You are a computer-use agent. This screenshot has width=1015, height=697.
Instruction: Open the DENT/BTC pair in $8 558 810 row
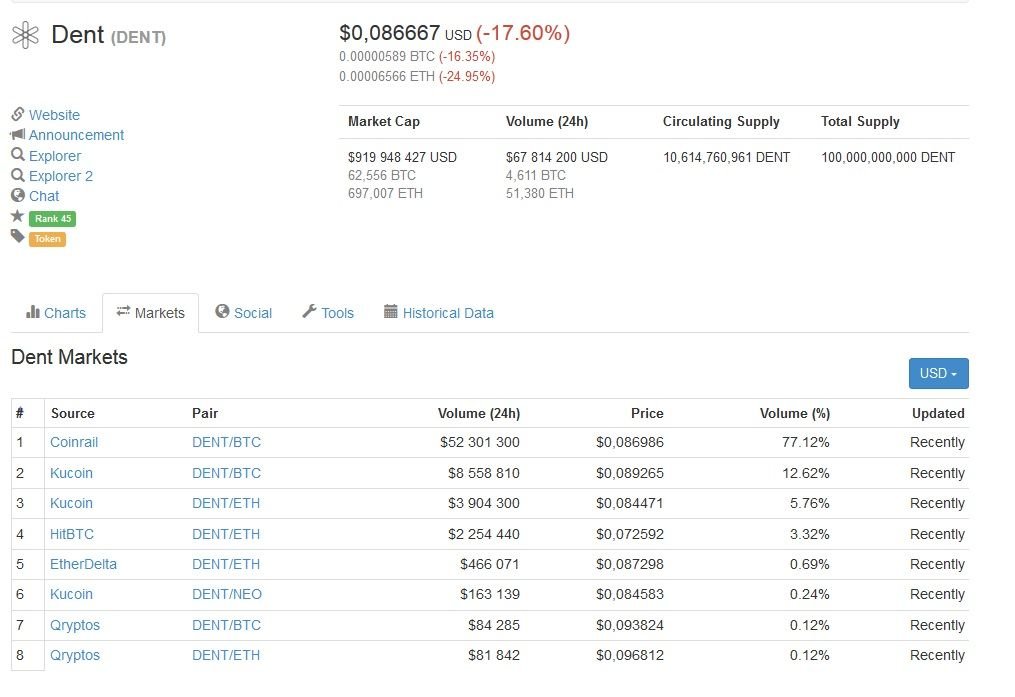click(x=227, y=473)
